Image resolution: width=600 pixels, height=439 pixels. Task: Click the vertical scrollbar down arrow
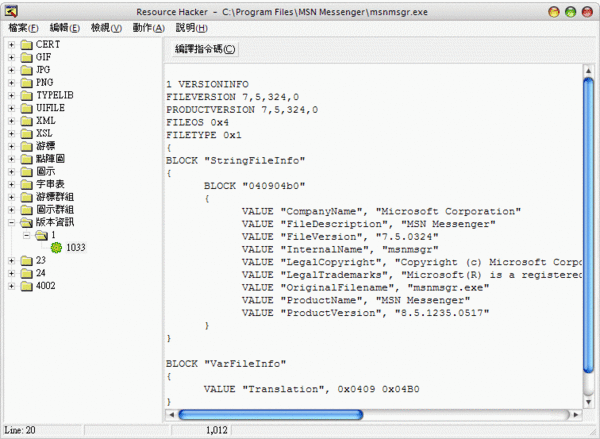[x=588, y=402]
